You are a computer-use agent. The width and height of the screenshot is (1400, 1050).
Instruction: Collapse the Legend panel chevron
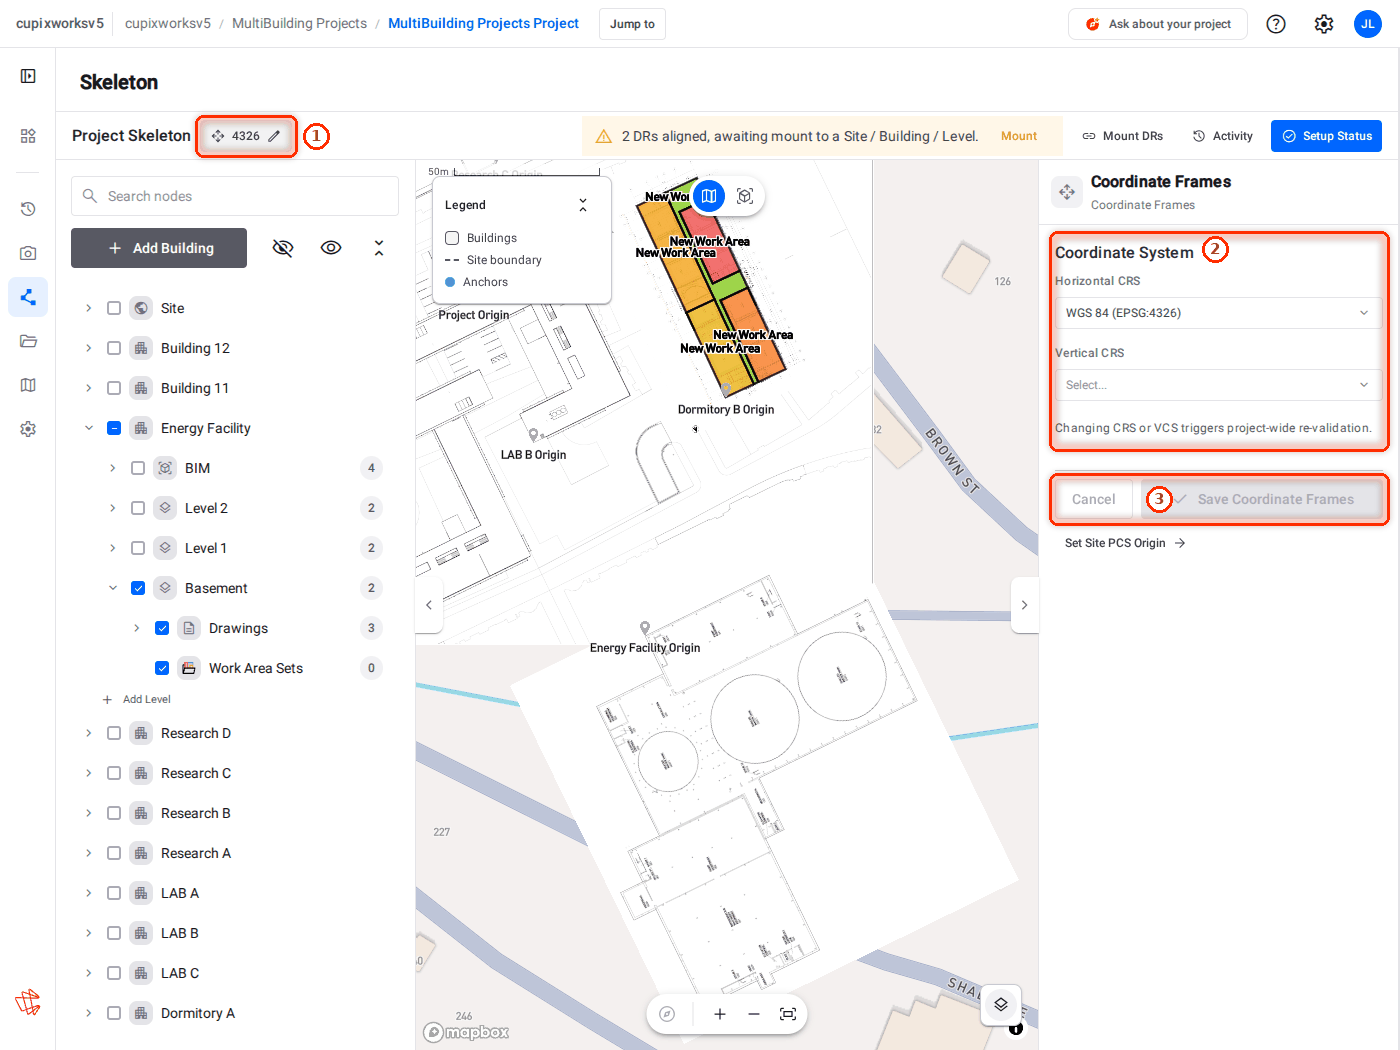point(583,205)
